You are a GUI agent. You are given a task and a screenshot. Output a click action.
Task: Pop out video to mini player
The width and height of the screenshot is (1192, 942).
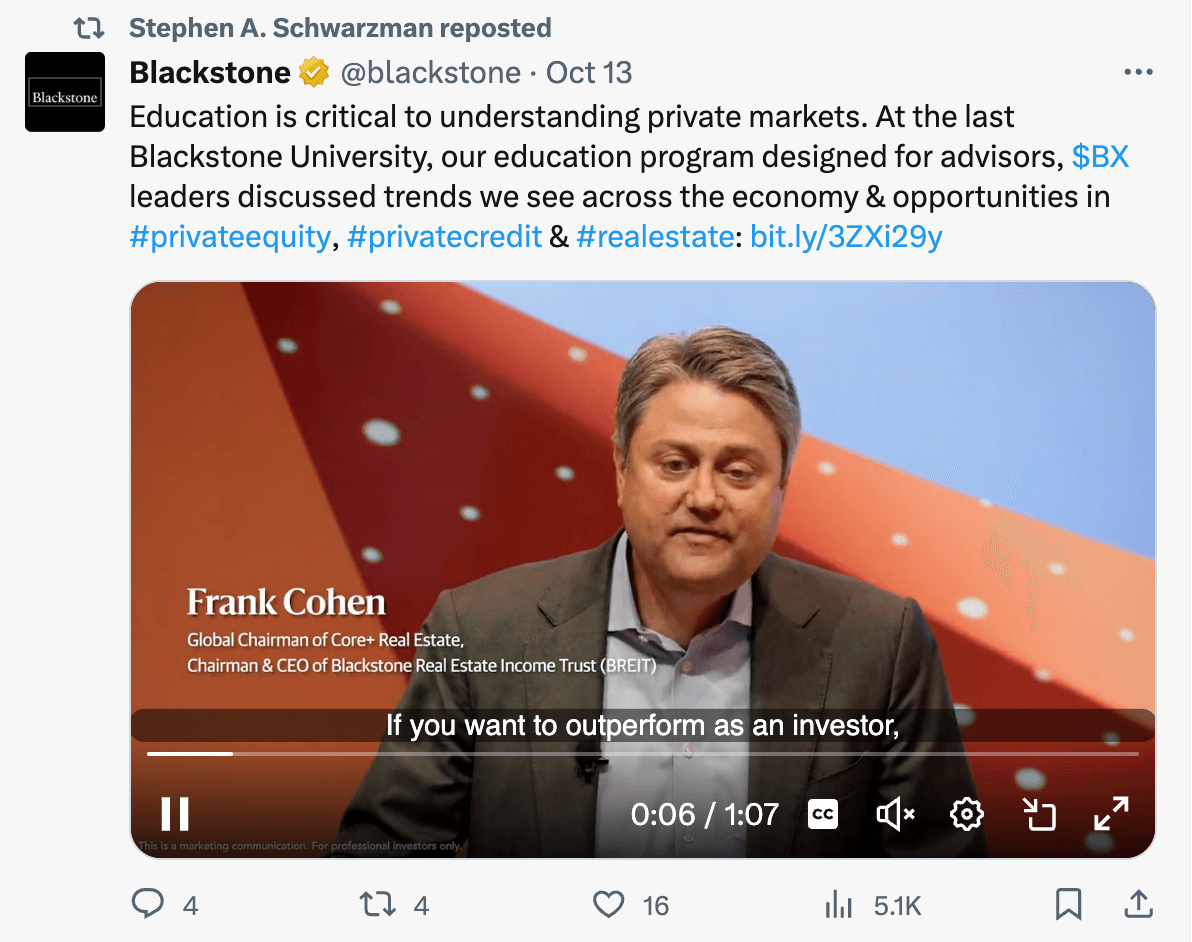[1040, 814]
